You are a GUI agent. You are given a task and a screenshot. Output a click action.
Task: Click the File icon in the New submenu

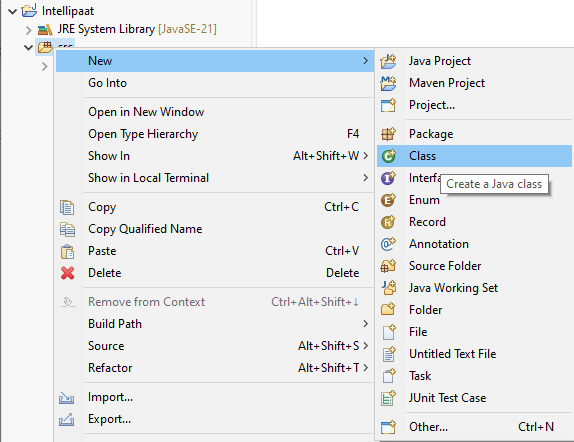389,332
